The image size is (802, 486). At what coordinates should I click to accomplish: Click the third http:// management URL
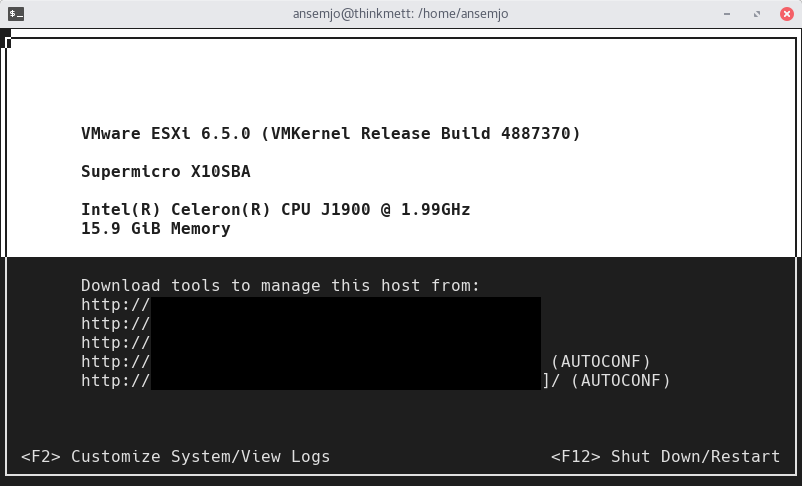[115, 342]
